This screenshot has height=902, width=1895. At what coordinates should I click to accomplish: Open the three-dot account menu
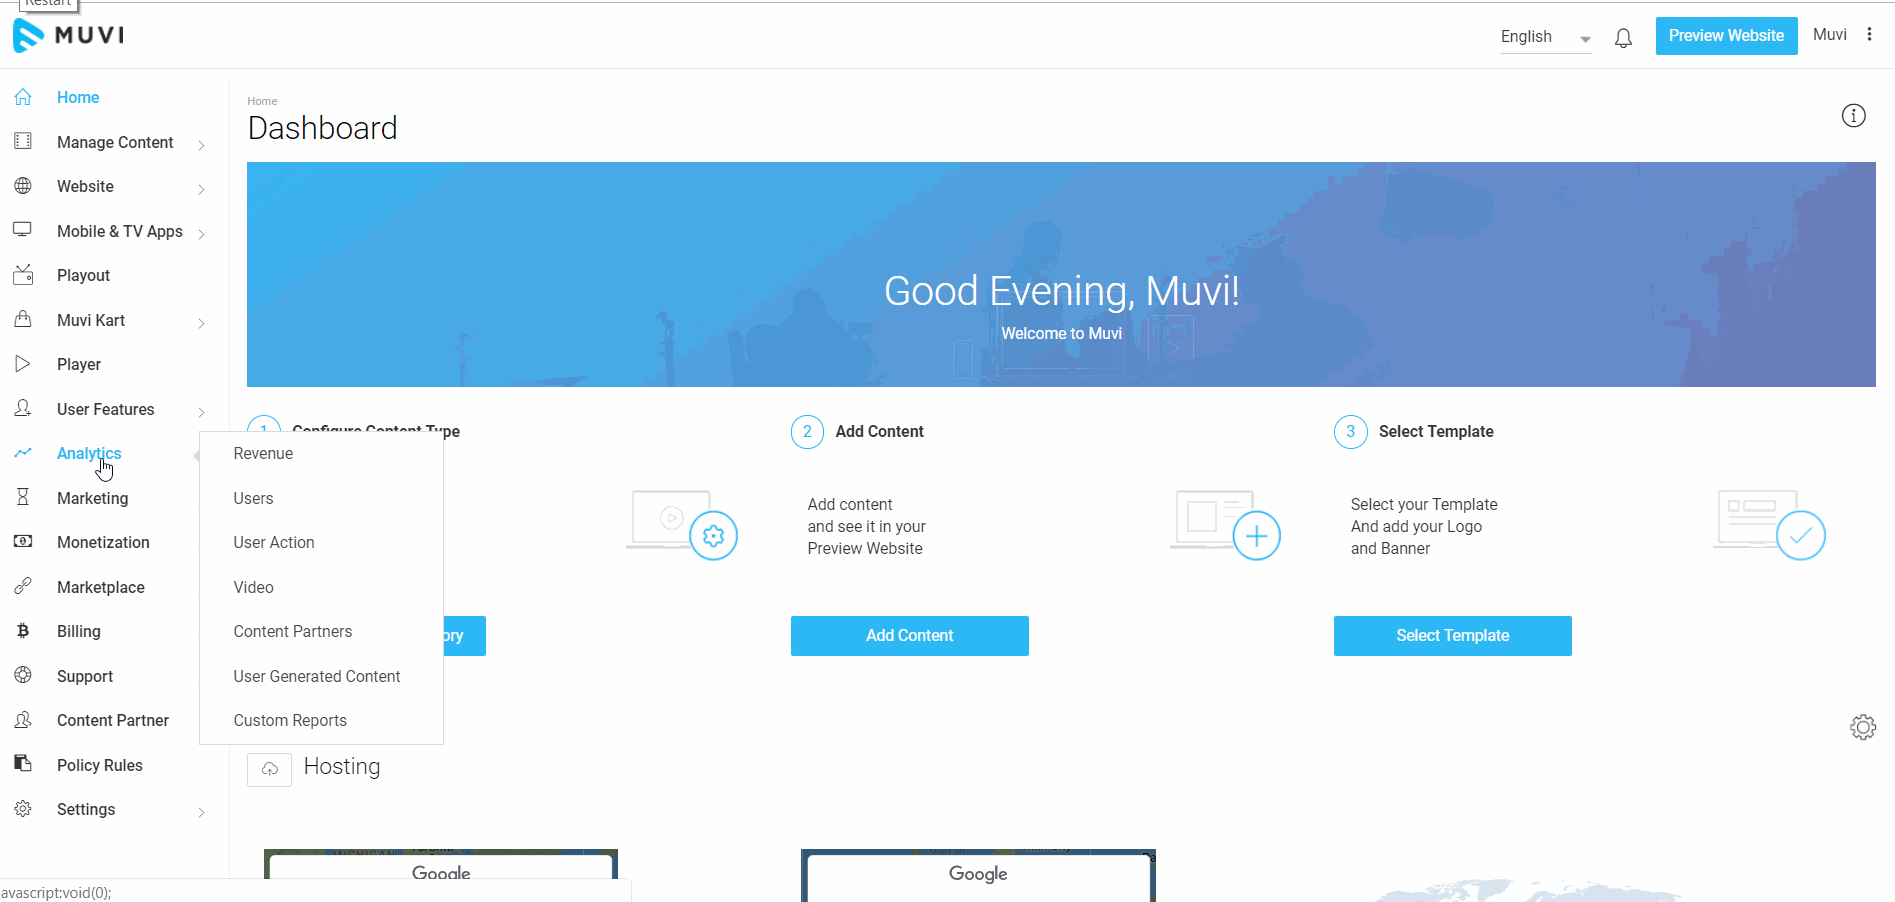[1869, 34]
